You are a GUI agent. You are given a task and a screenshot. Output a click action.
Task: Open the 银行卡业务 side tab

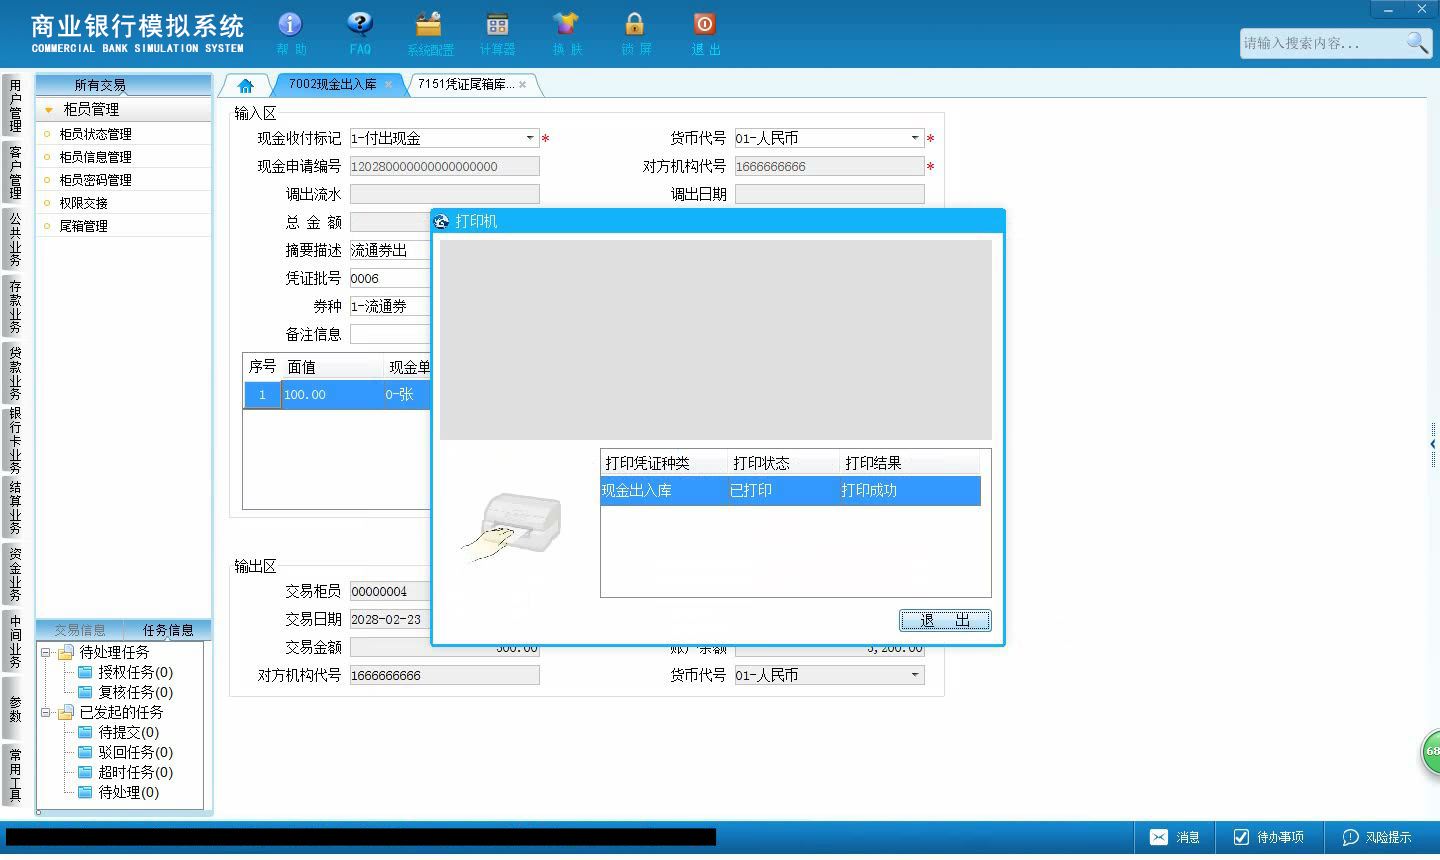(14, 440)
